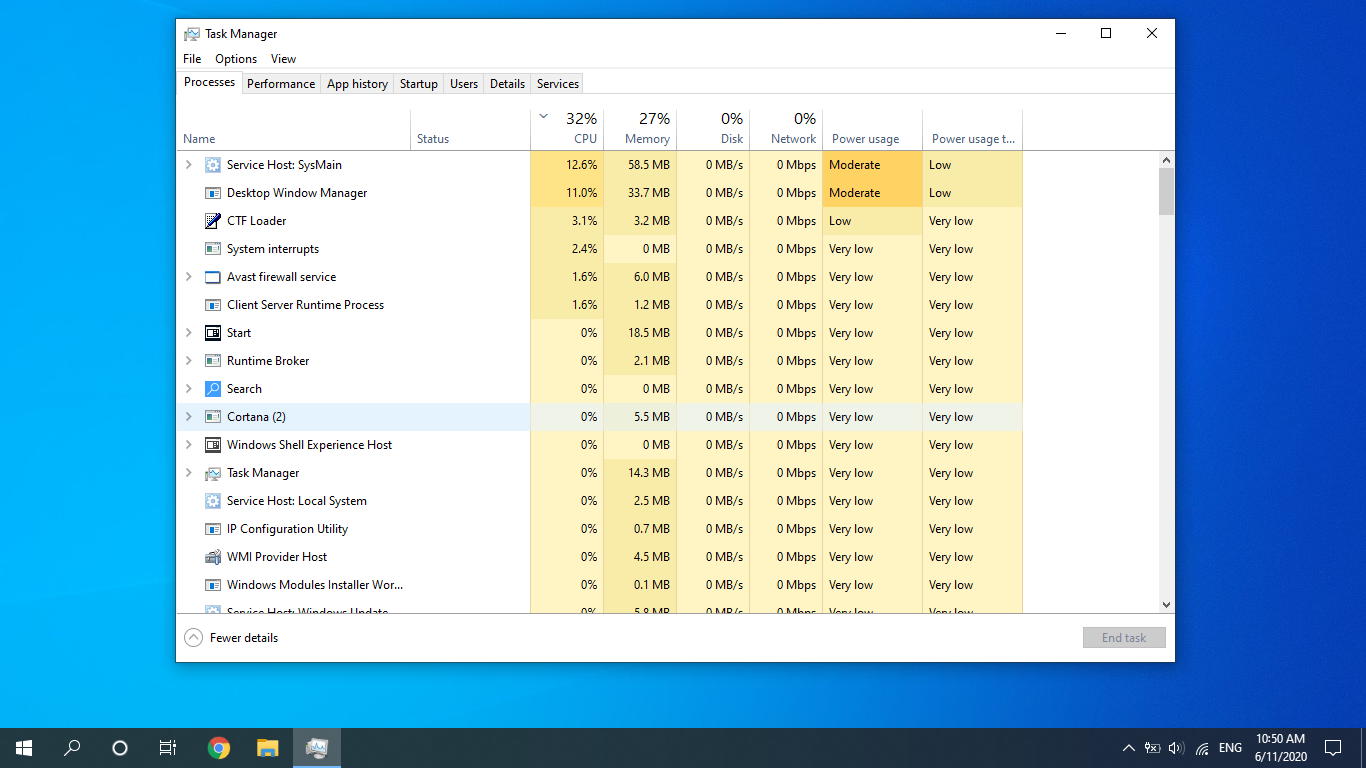Click the process list scrollbar thumb
This screenshot has height=768, width=1366.
pyautogui.click(x=1166, y=191)
